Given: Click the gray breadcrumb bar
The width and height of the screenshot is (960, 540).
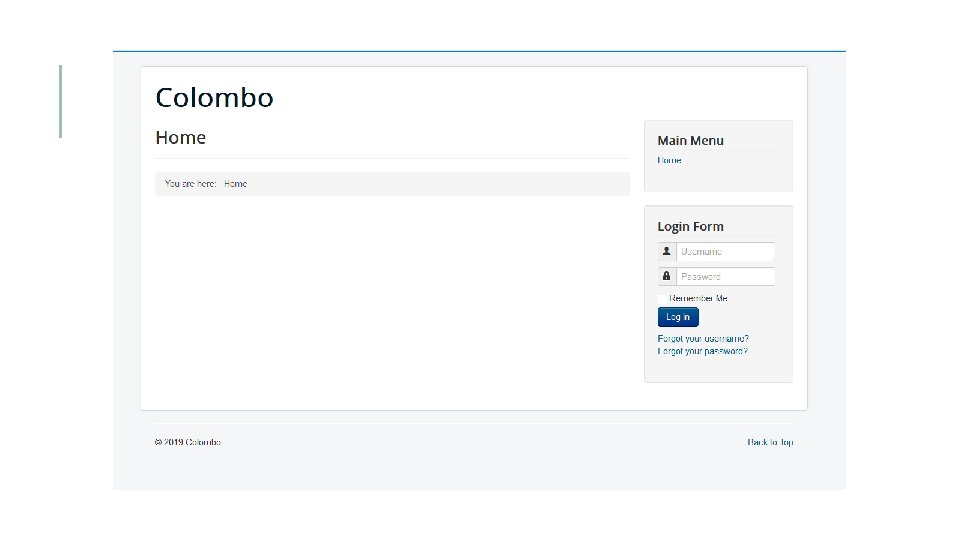Looking at the screenshot, I should point(392,184).
